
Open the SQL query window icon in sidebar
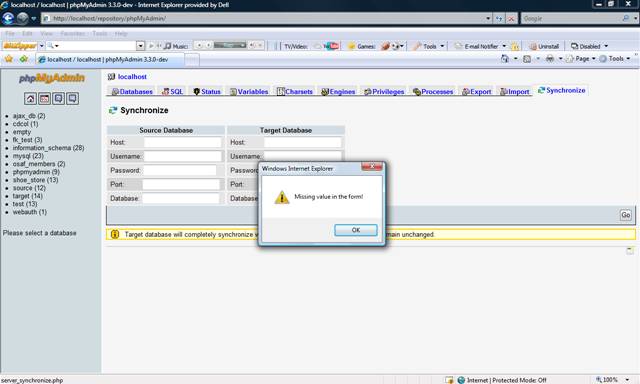44,98
